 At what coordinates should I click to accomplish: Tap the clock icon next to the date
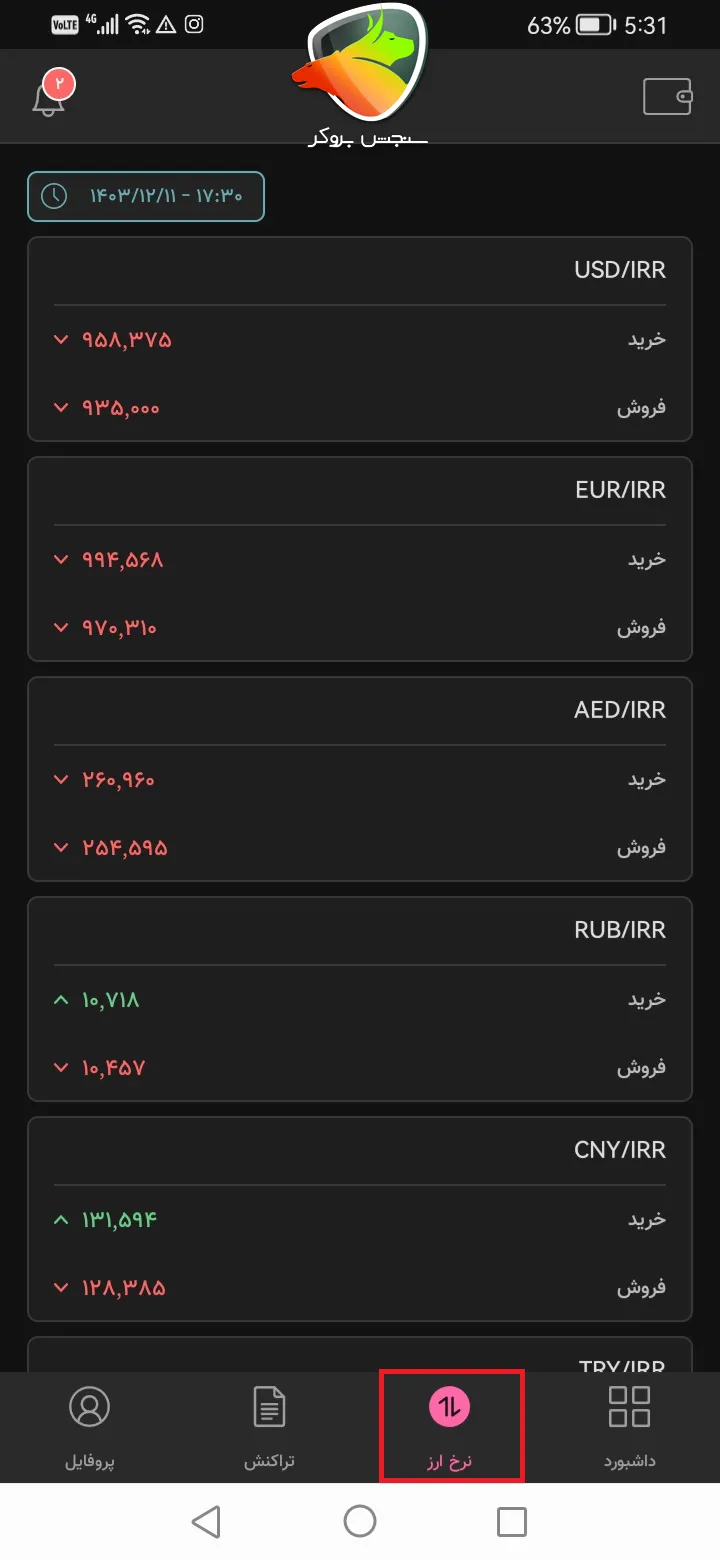pyautogui.click(x=51, y=196)
